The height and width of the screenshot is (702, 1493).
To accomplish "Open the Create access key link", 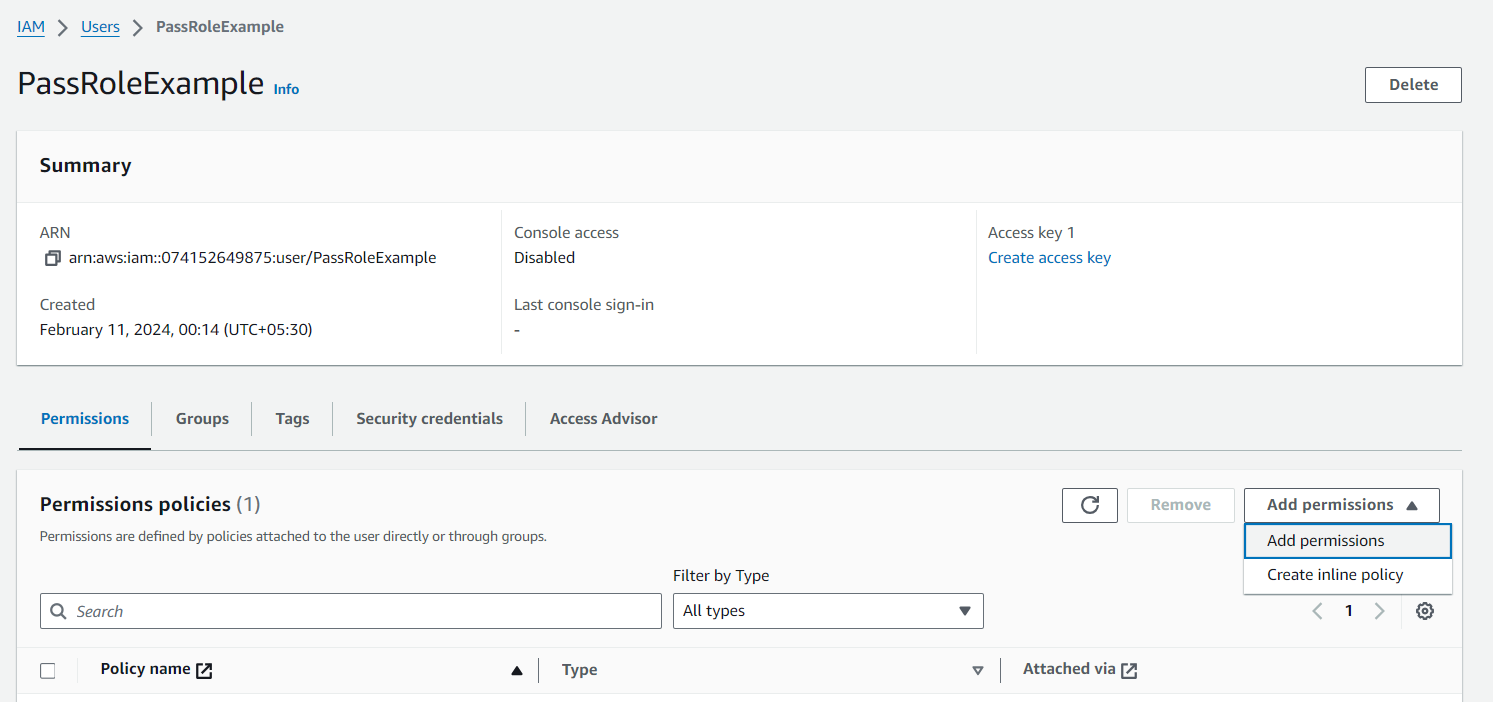I will pos(1048,257).
